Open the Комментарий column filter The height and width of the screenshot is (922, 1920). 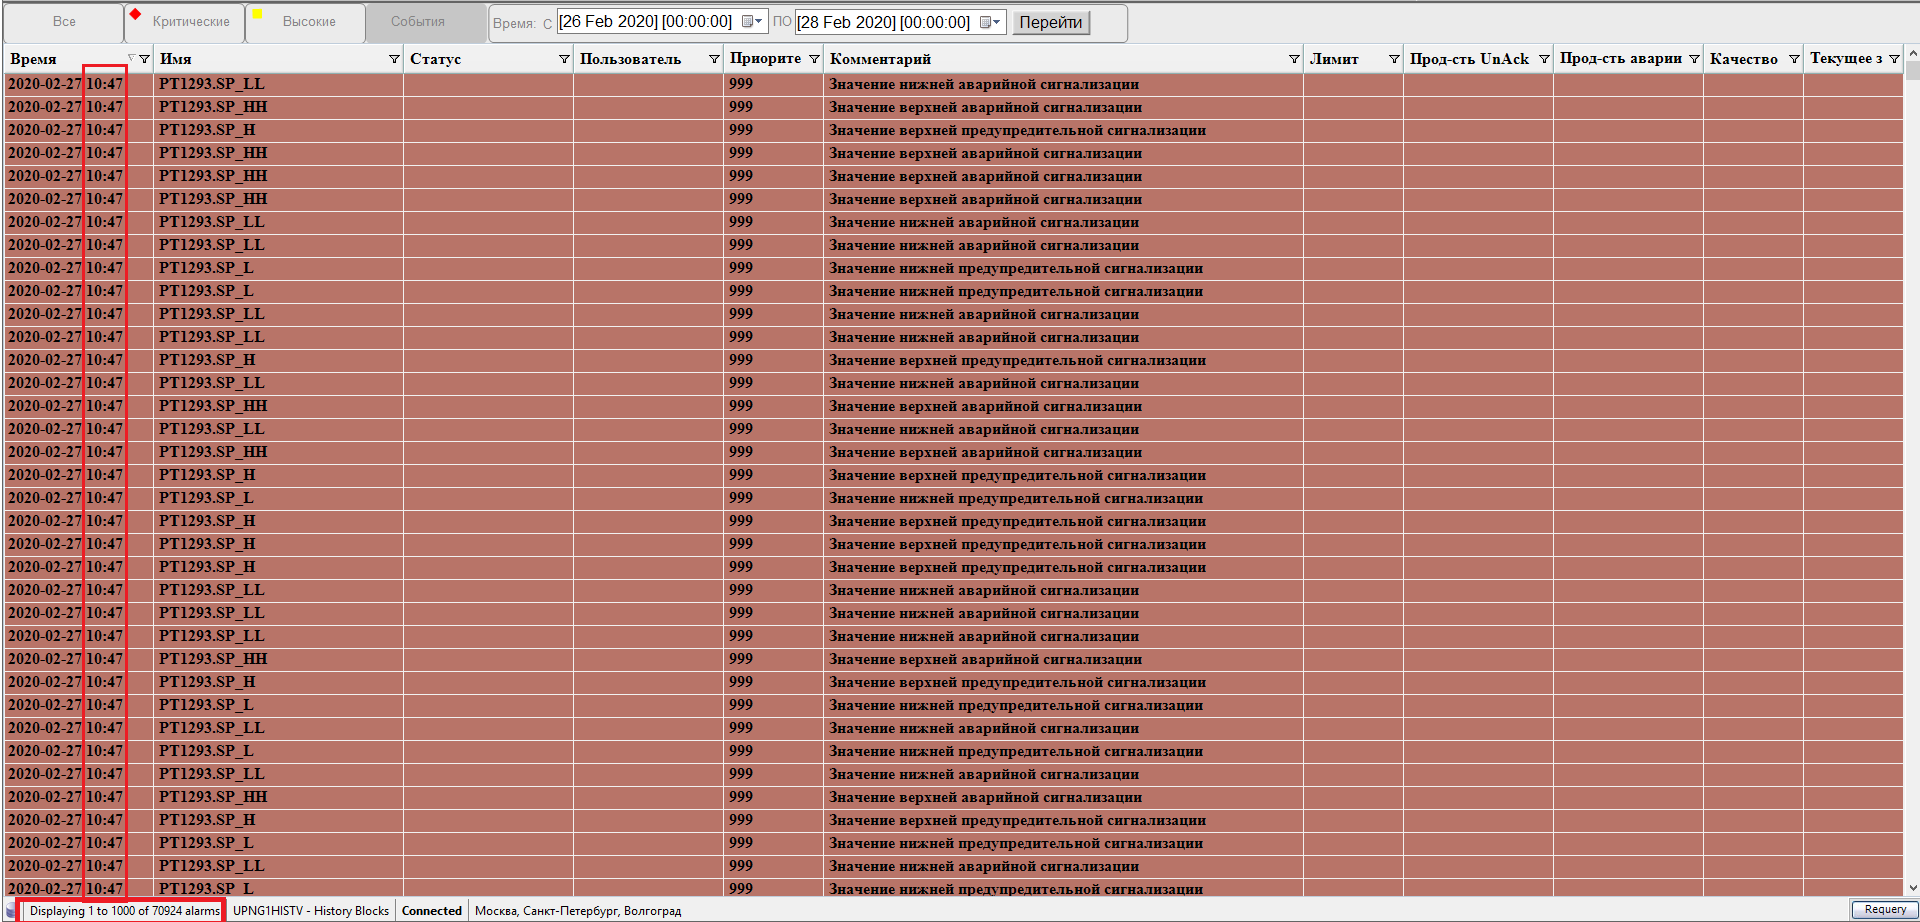pos(1294,59)
